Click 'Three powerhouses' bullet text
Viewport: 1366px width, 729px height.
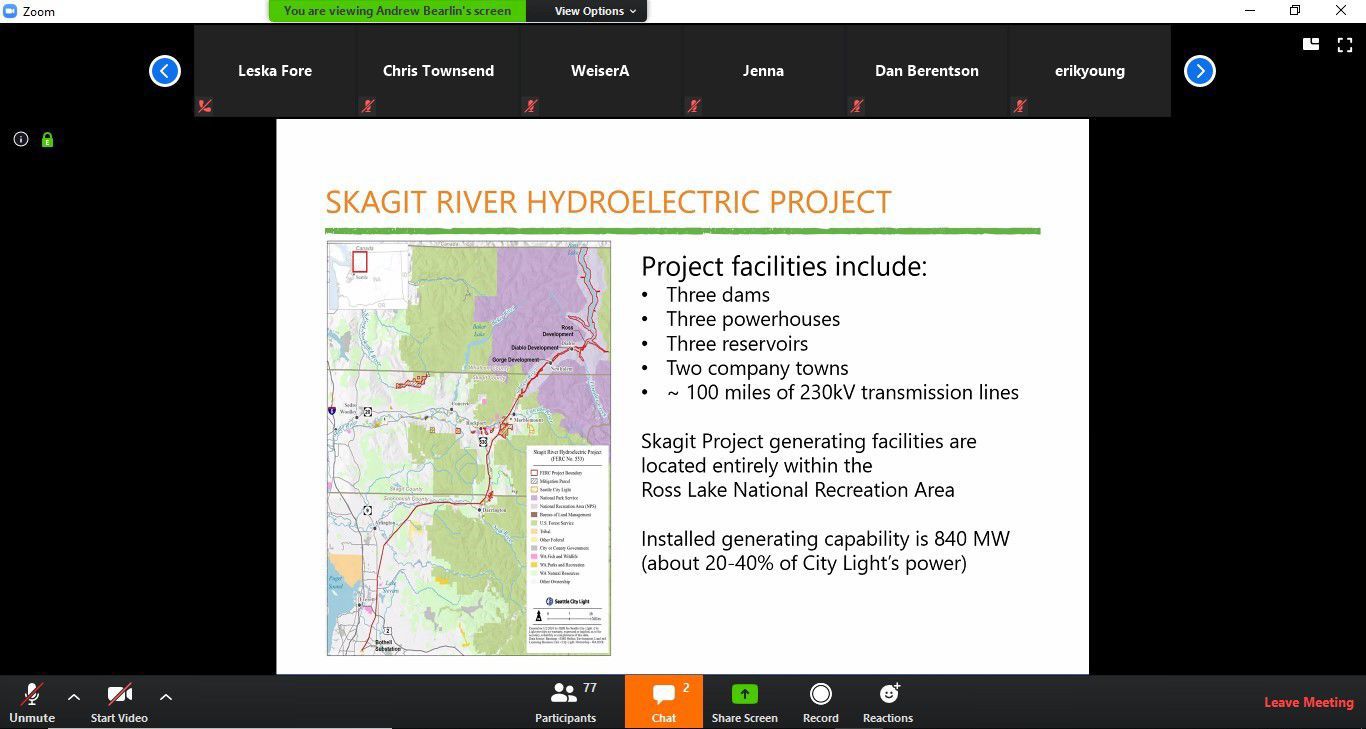coord(753,319)
